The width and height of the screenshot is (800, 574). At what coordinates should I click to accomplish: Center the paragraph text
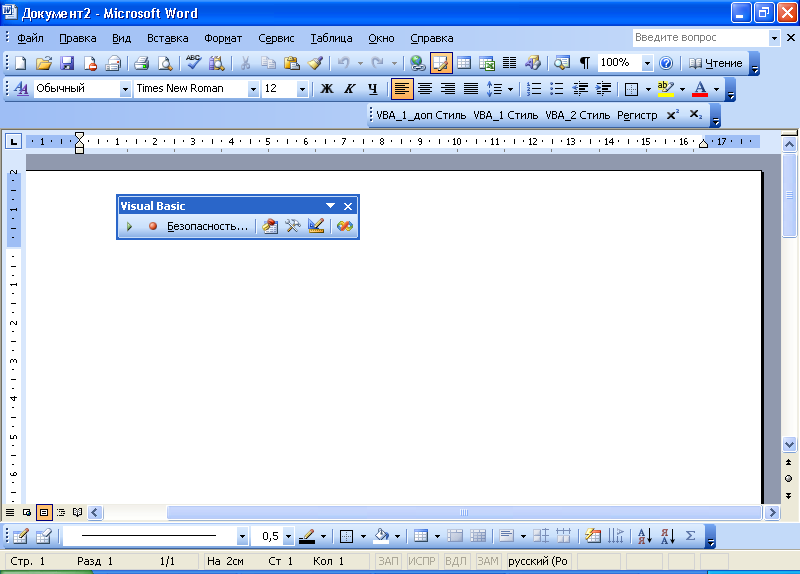coord(425,89)
